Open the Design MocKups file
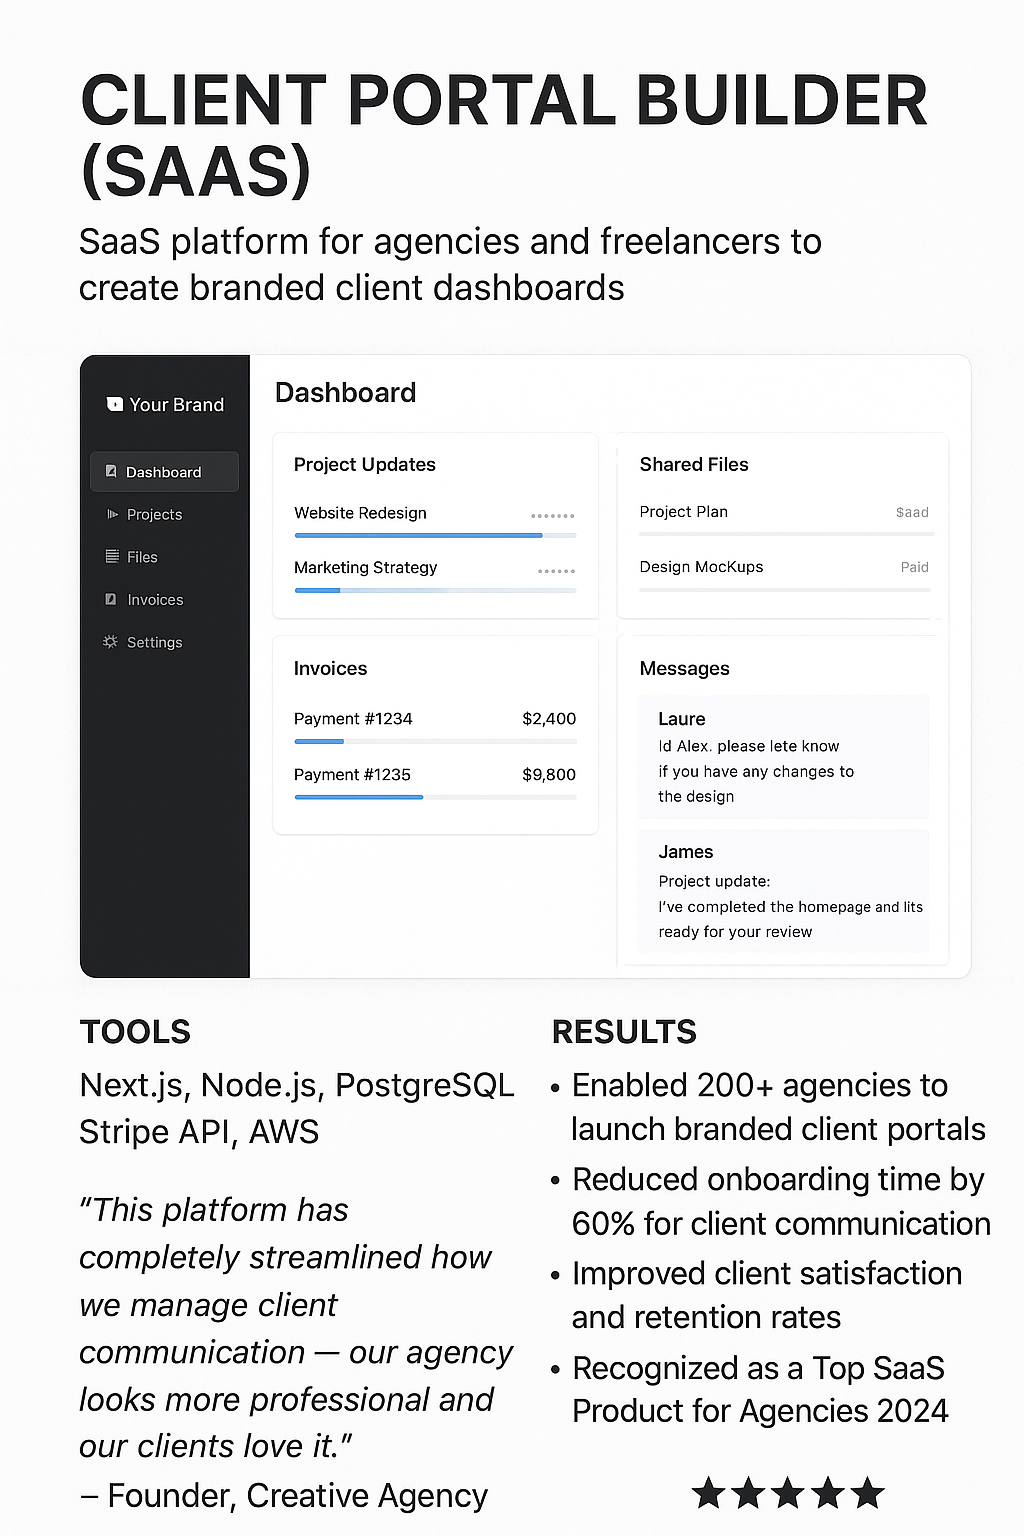This screenshot has width=1024, height=1536. coord(701,567)
